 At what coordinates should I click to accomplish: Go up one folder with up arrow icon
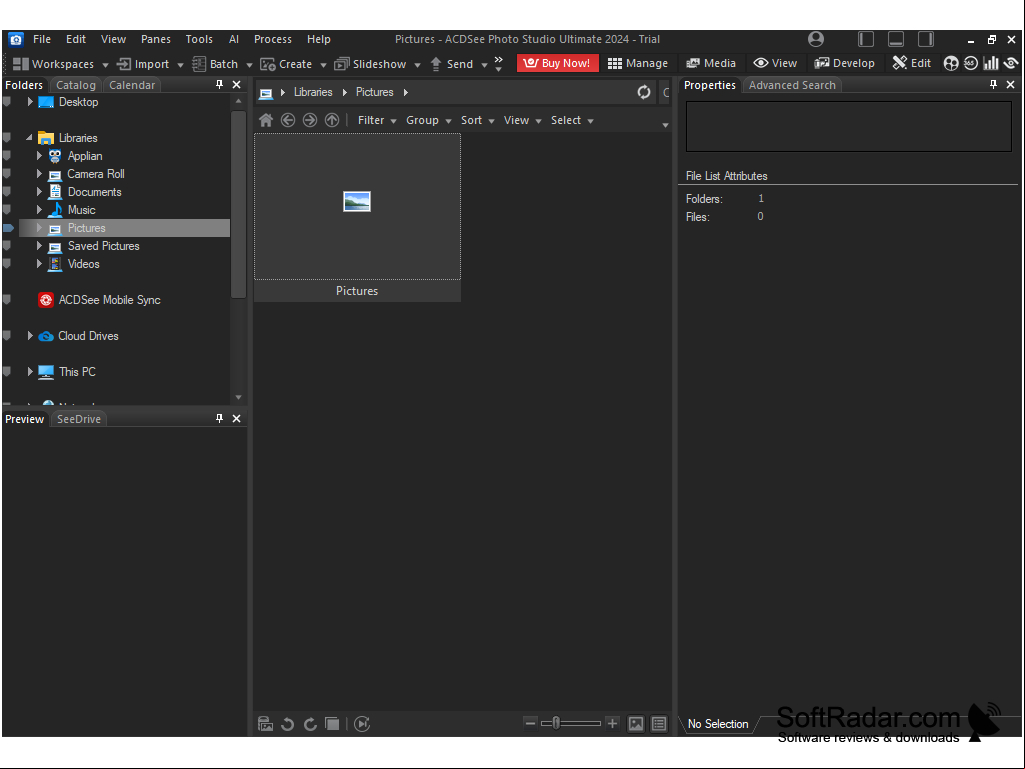(x=332, y=120)
